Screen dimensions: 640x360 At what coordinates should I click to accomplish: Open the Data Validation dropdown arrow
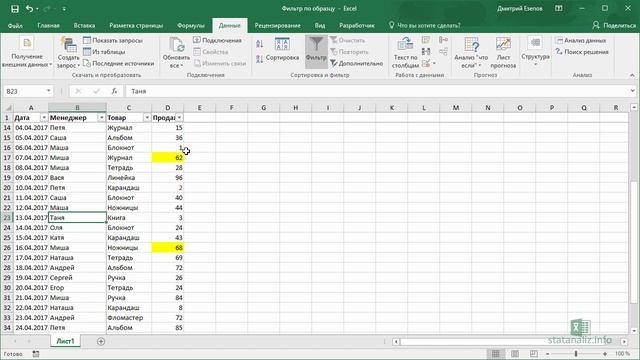coord(434,63)
